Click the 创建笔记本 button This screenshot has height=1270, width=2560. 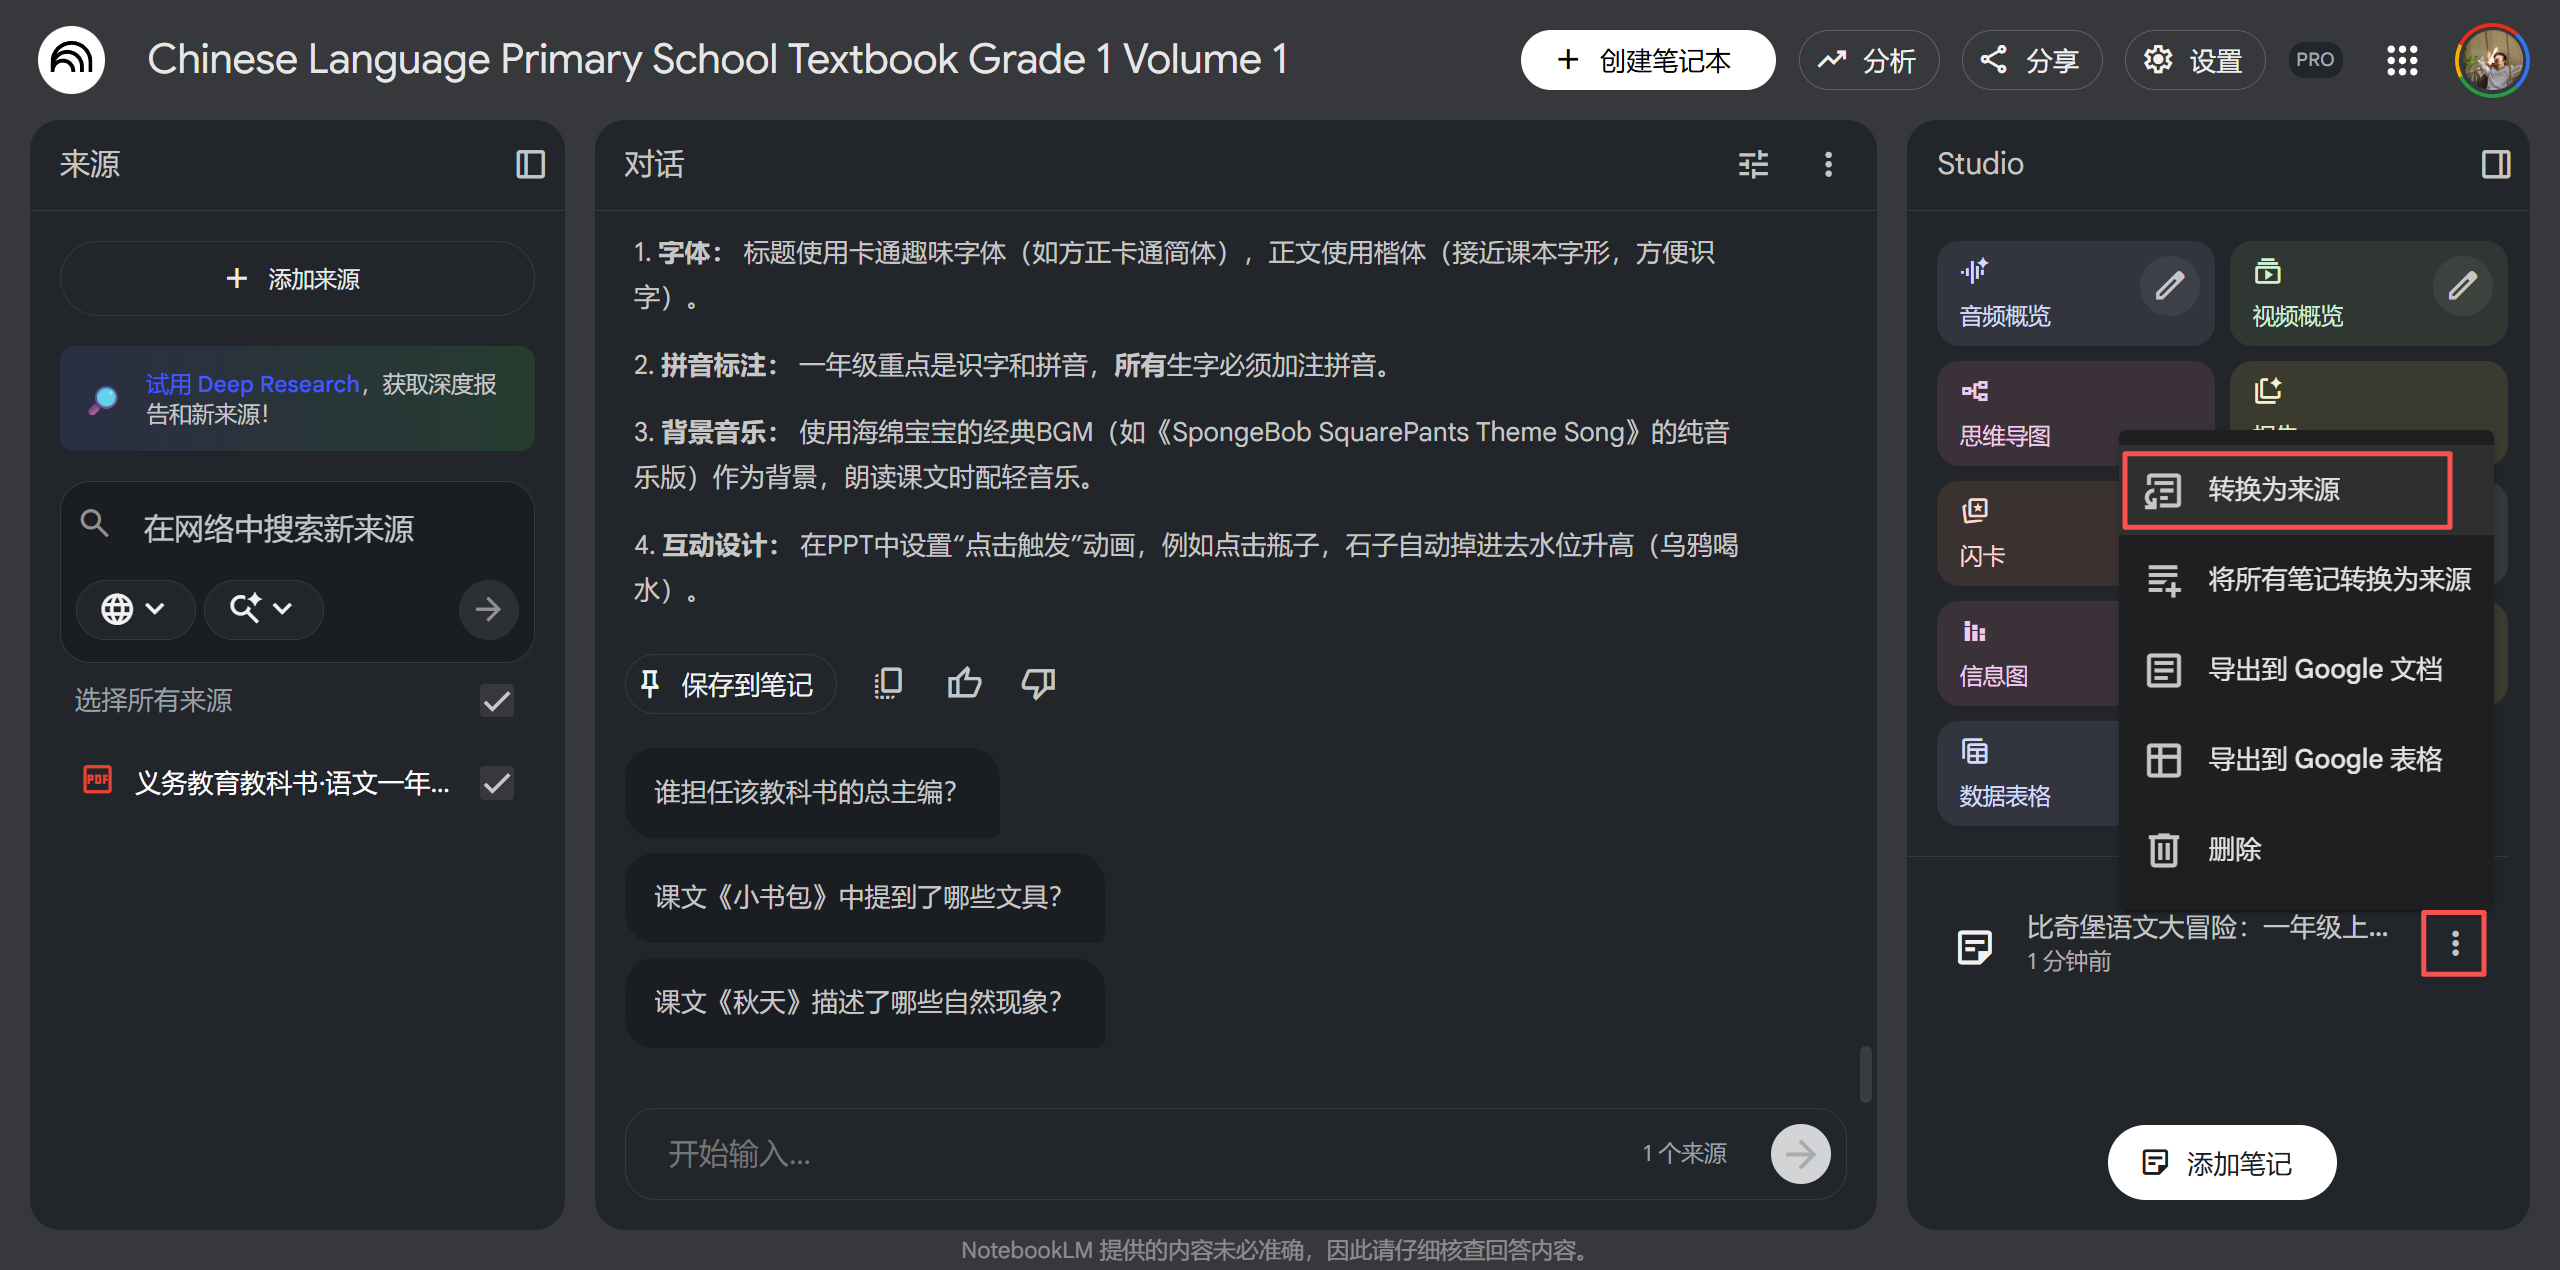[x=1647, y=60]
